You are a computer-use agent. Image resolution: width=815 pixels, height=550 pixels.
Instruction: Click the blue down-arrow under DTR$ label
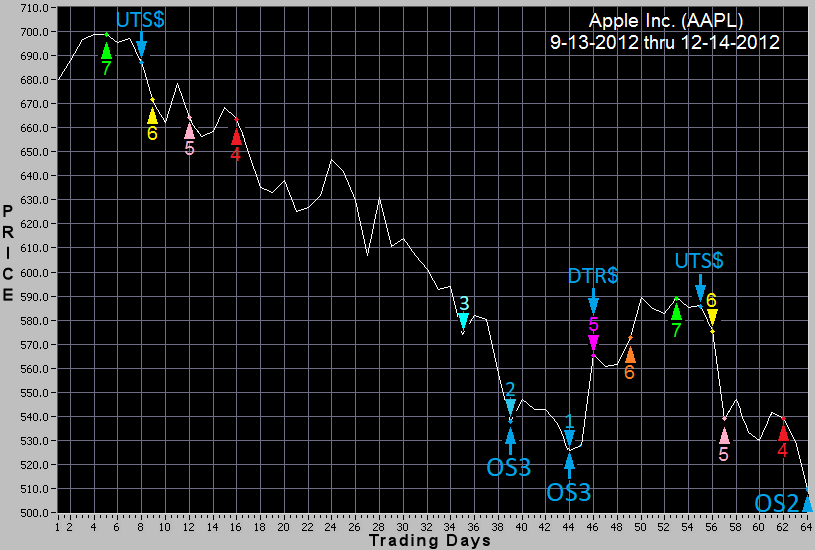click(x=593, y=301)
